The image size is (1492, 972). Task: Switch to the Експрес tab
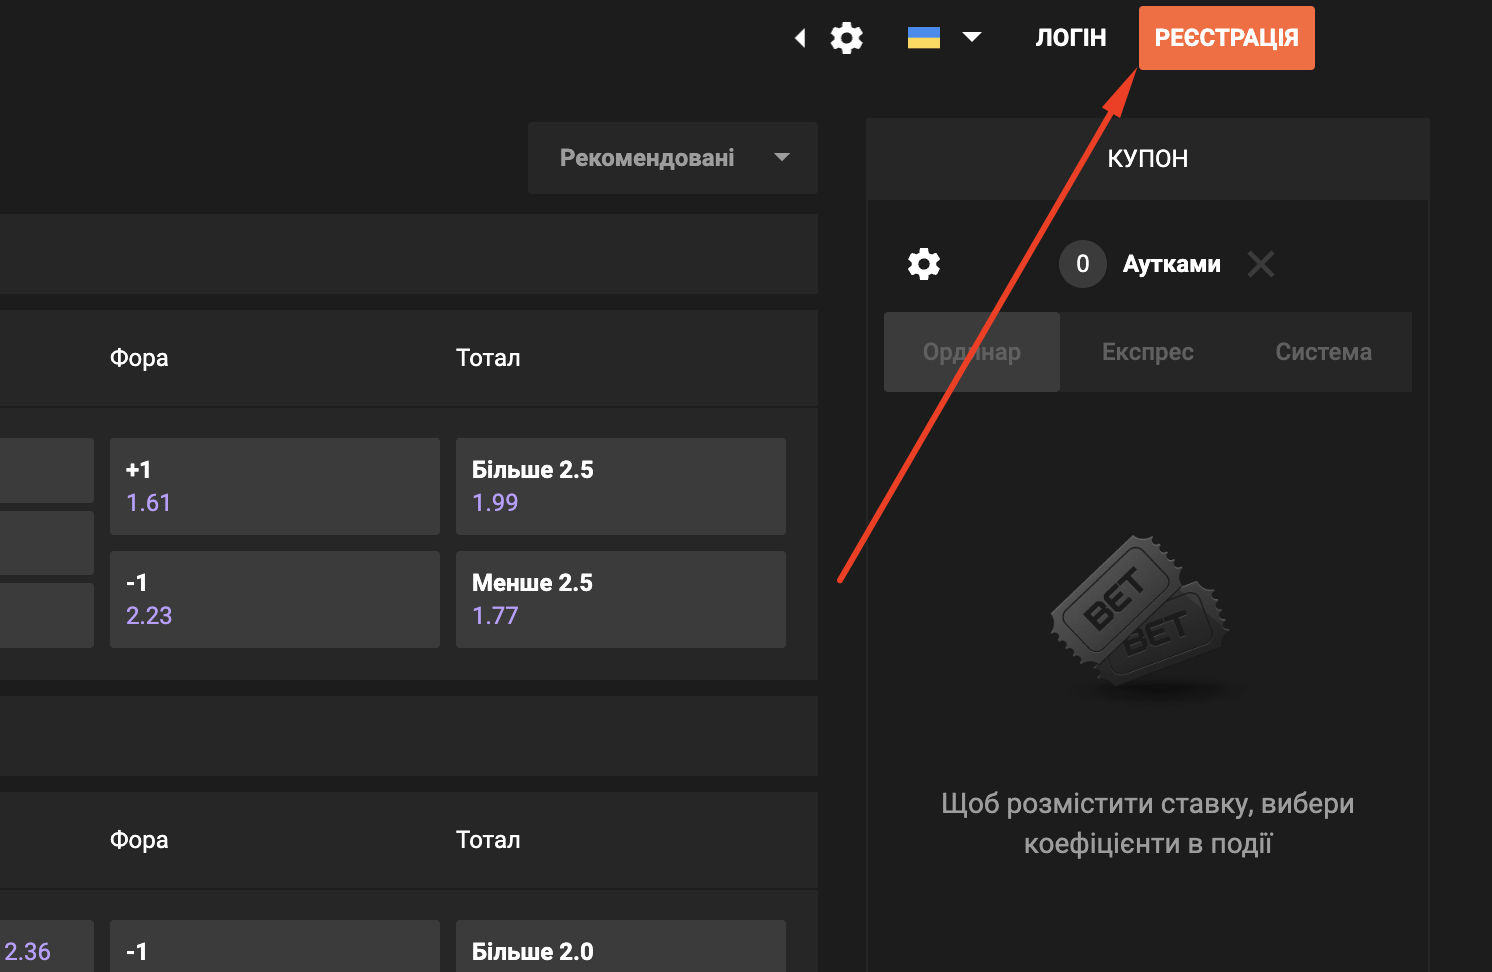1147,352
